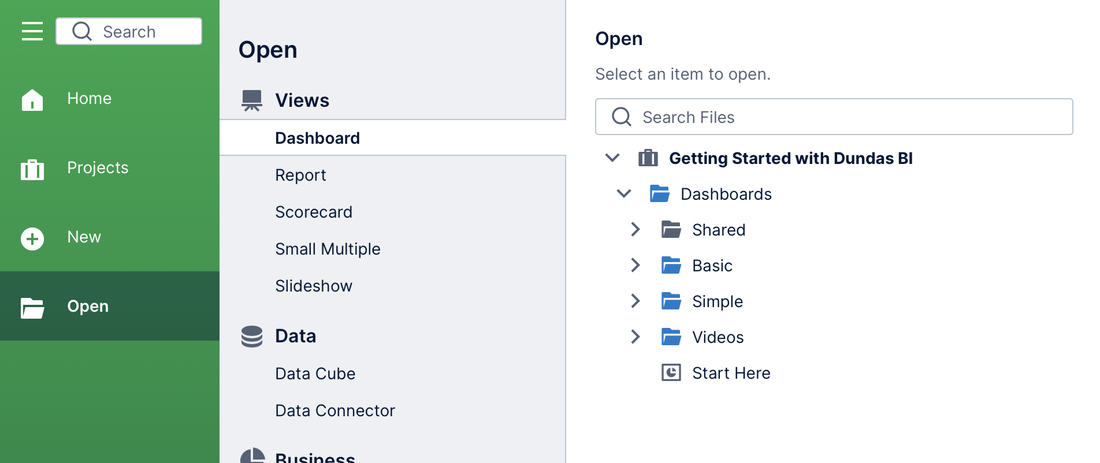Expand the Basic folder
Screen dimensions: 1100x463
pos(636,265)
